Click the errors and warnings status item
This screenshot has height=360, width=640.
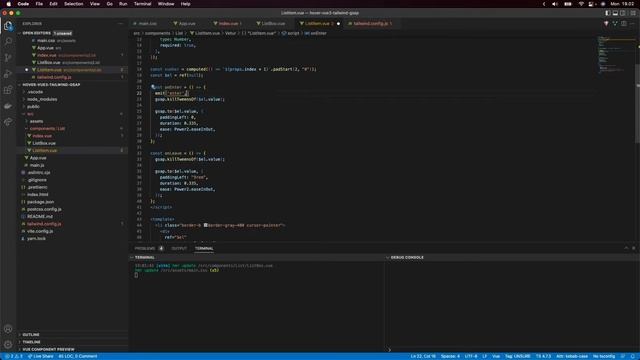13,356
